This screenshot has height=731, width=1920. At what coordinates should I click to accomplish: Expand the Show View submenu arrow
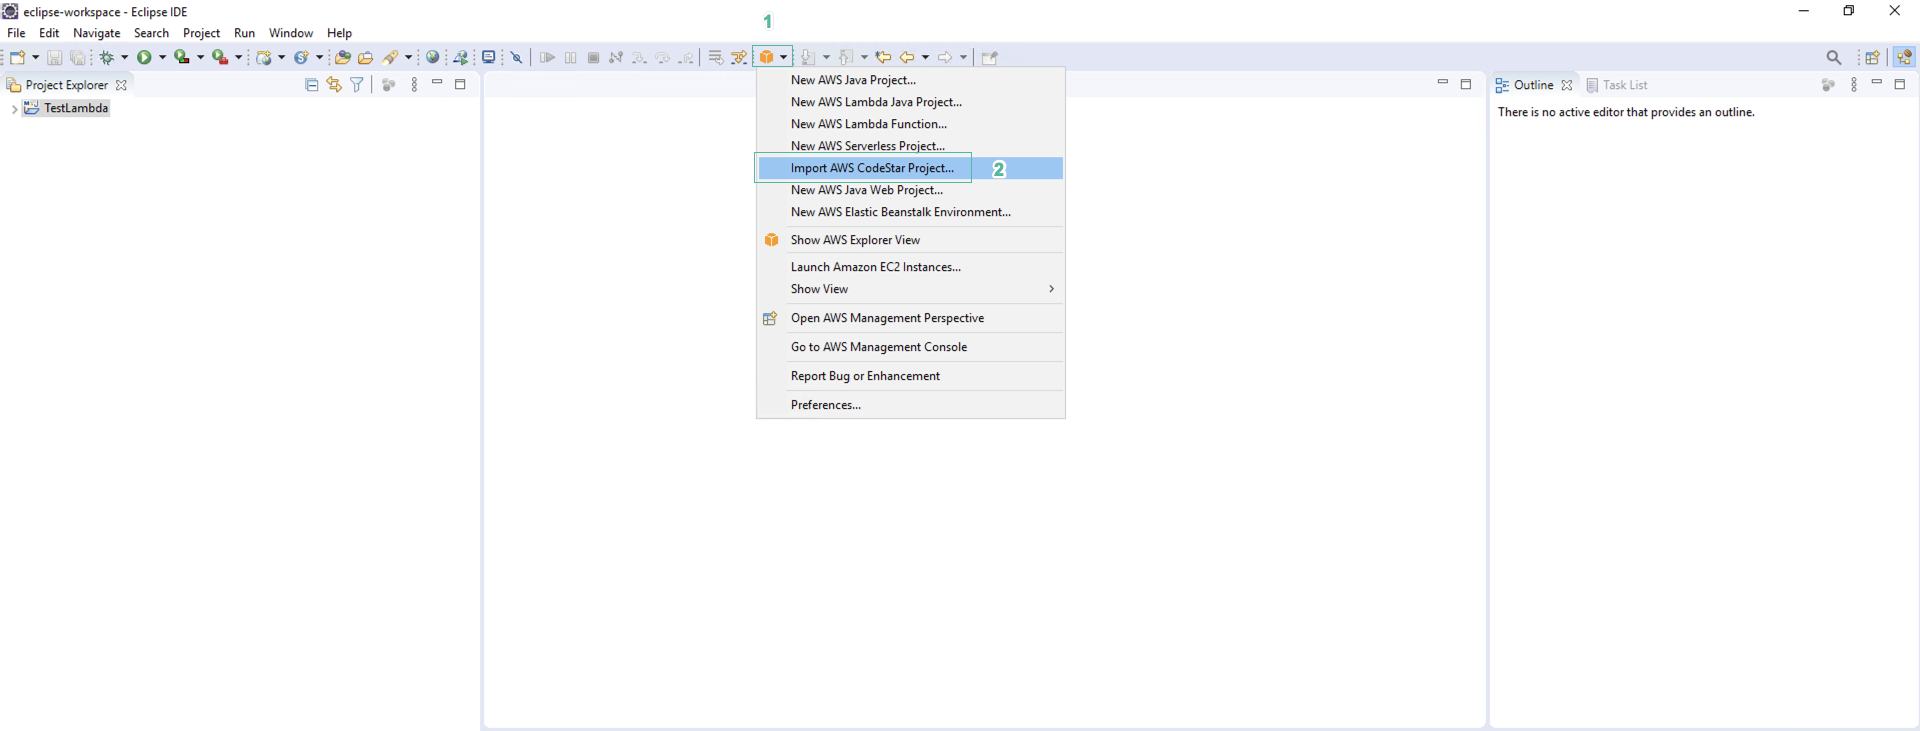(1051, 289)
